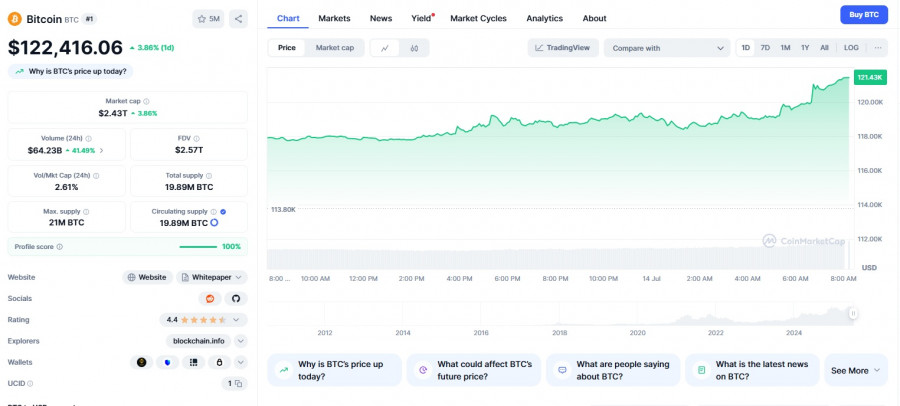Switch chart to Market cap mode
Viewport: 900px width, 406px height.
coord(335,48)
